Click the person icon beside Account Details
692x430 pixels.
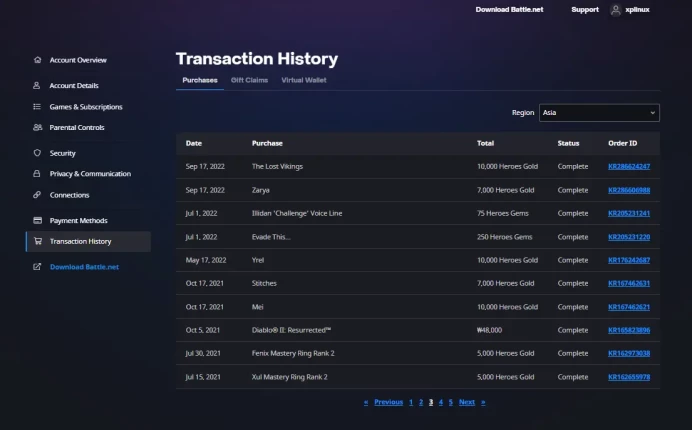pos(37,85)
